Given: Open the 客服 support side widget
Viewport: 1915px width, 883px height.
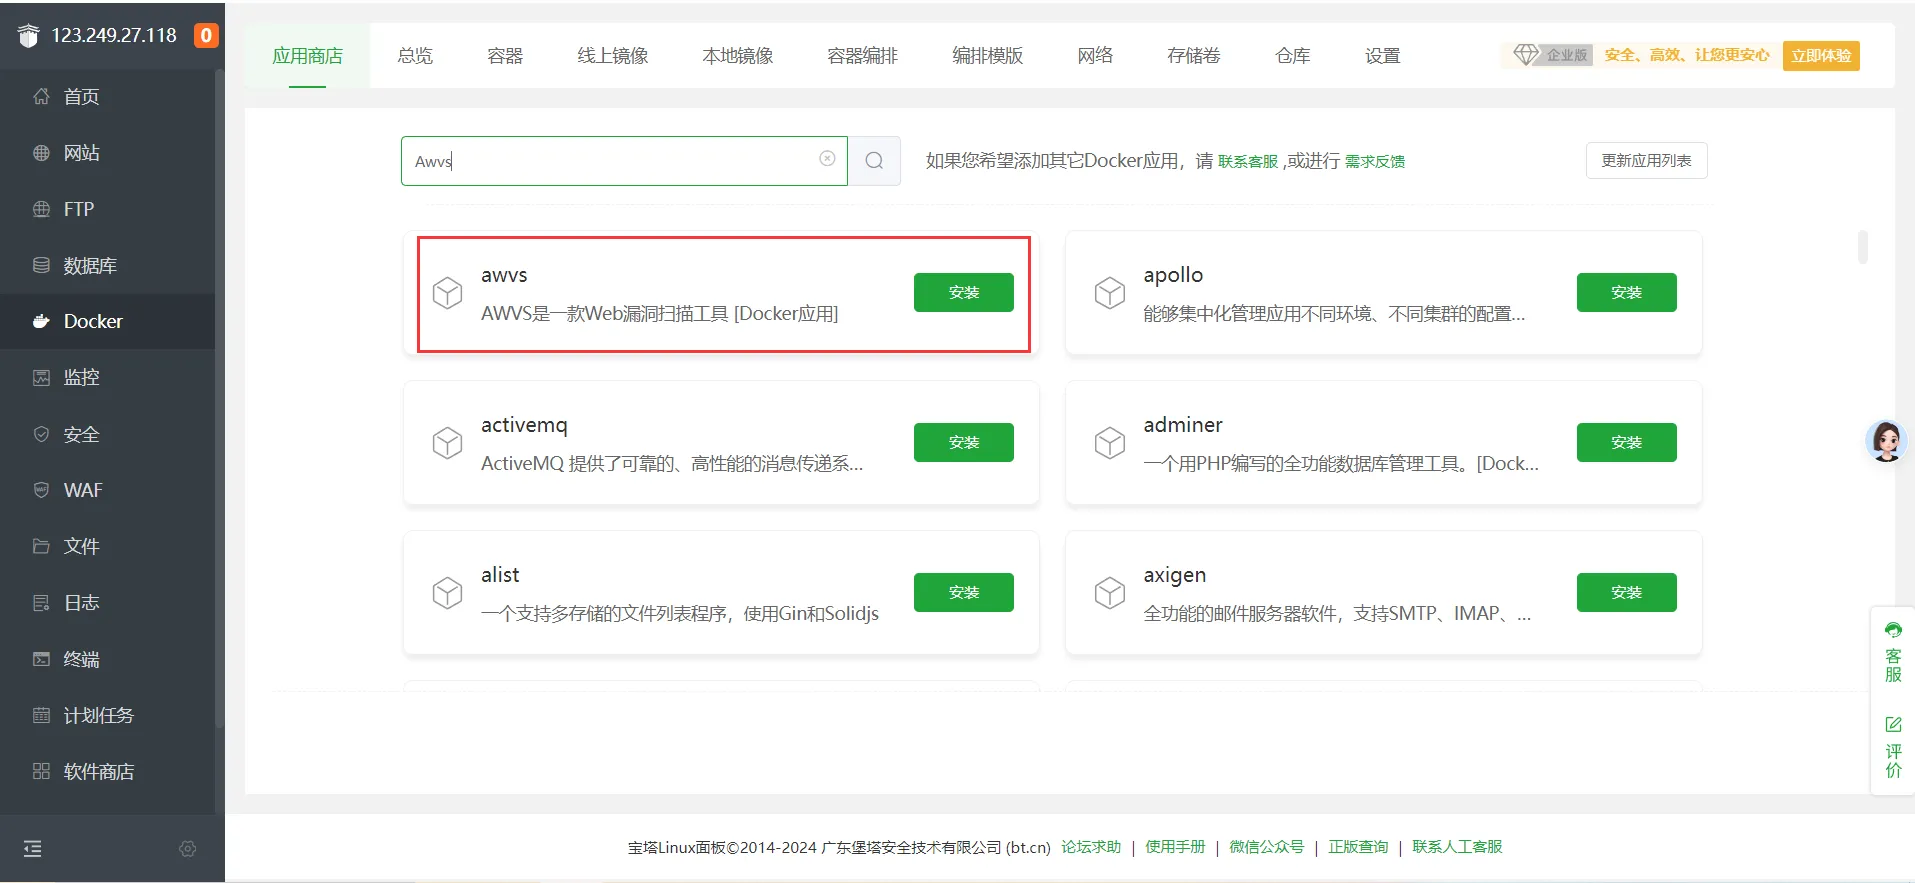Looking at the screenshot, I should pos(1893,652).
